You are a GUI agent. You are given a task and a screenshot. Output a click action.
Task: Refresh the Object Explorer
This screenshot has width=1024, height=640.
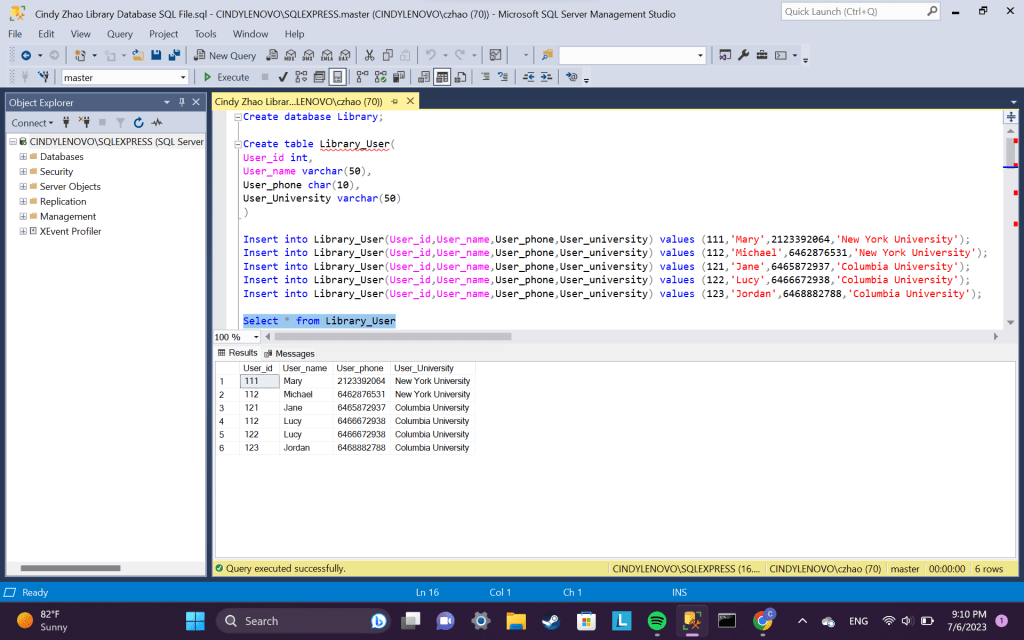pos(138,123)
